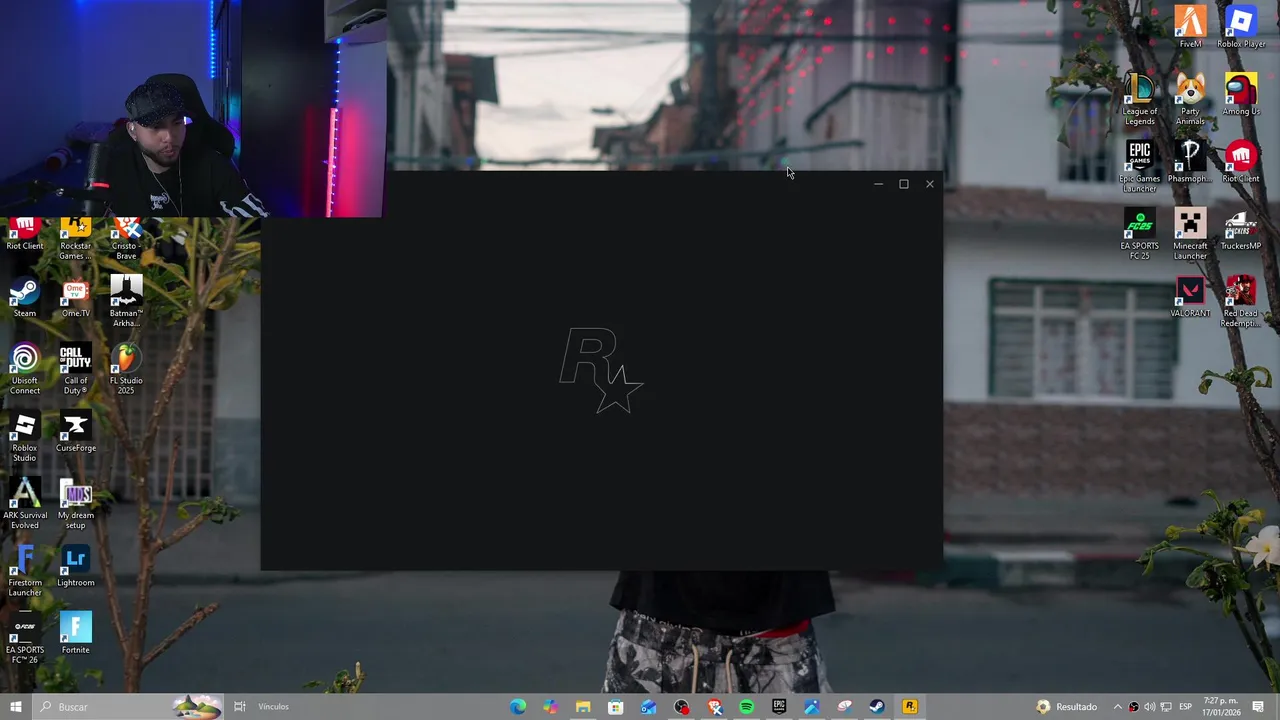
Task: Launch the Roblox Player shortcut
Action: [x=1241, y=27]
